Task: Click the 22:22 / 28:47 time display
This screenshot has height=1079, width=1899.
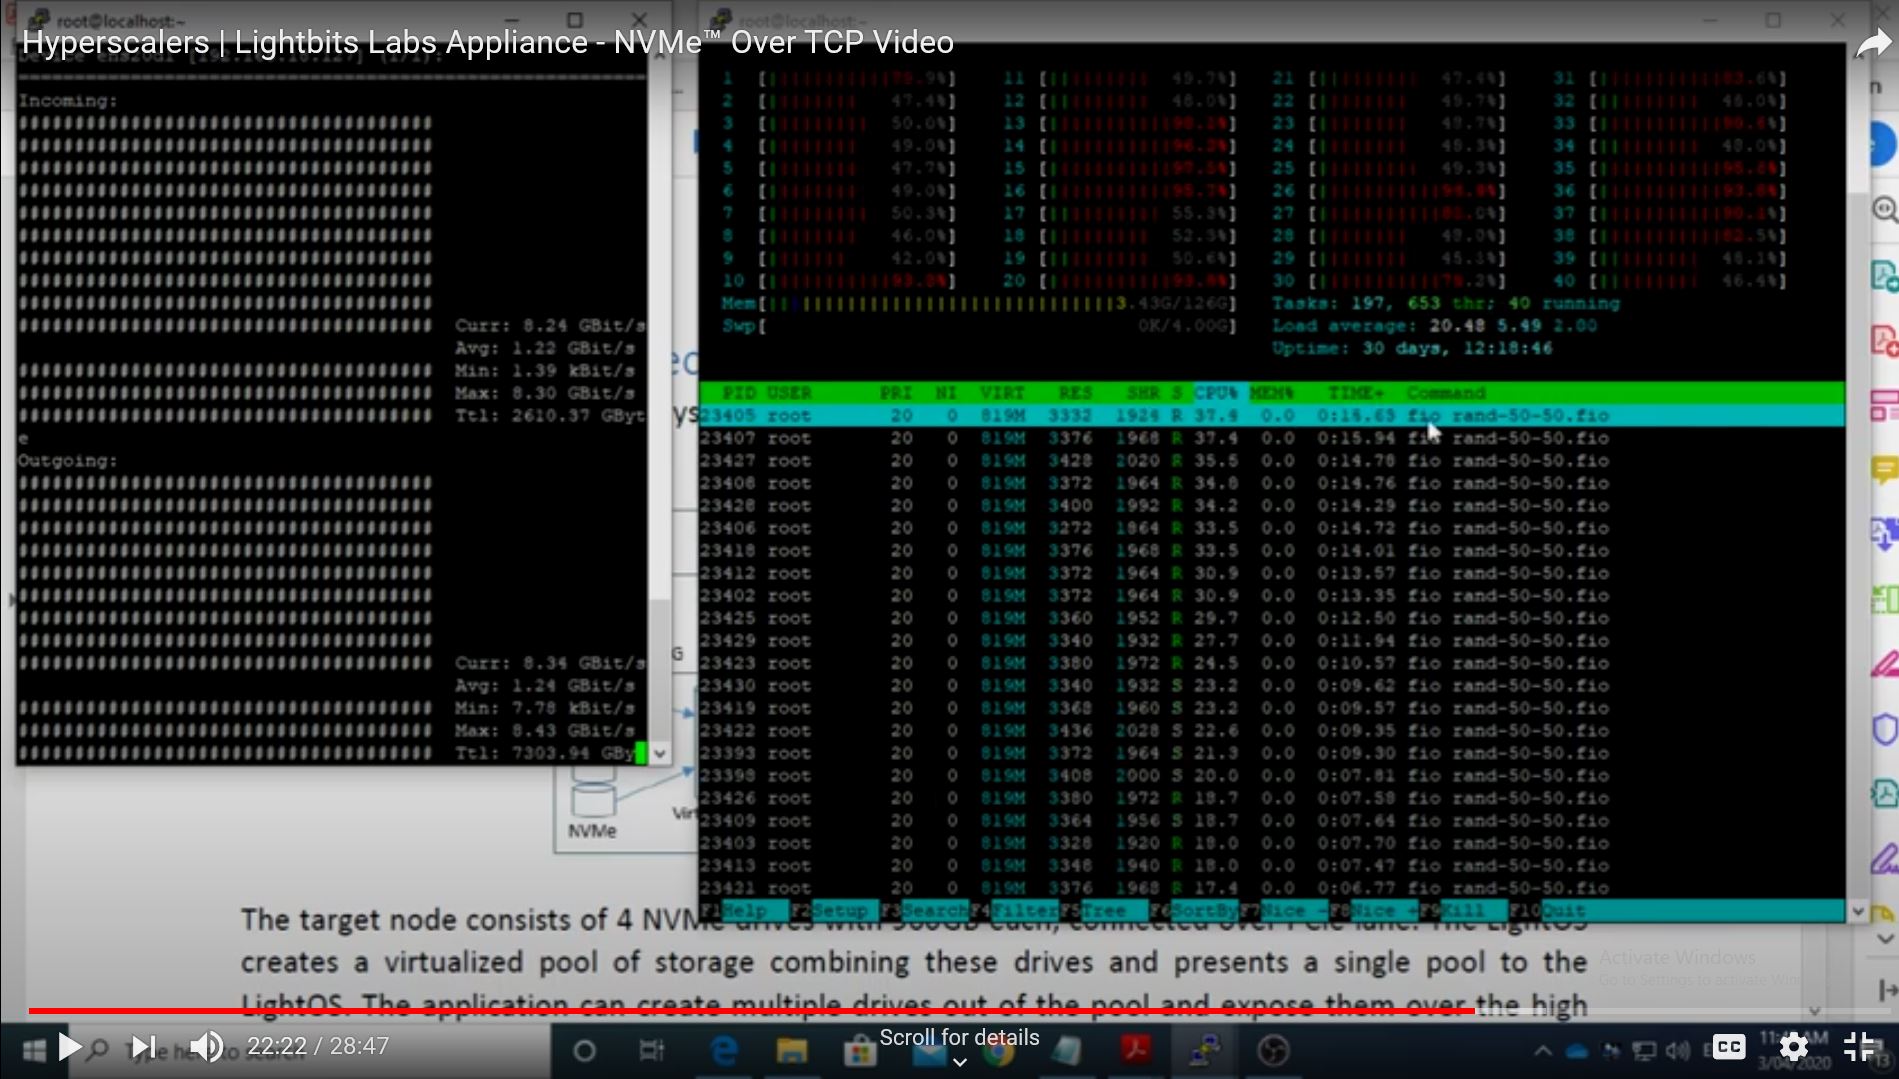Action: pos(318,1047)
